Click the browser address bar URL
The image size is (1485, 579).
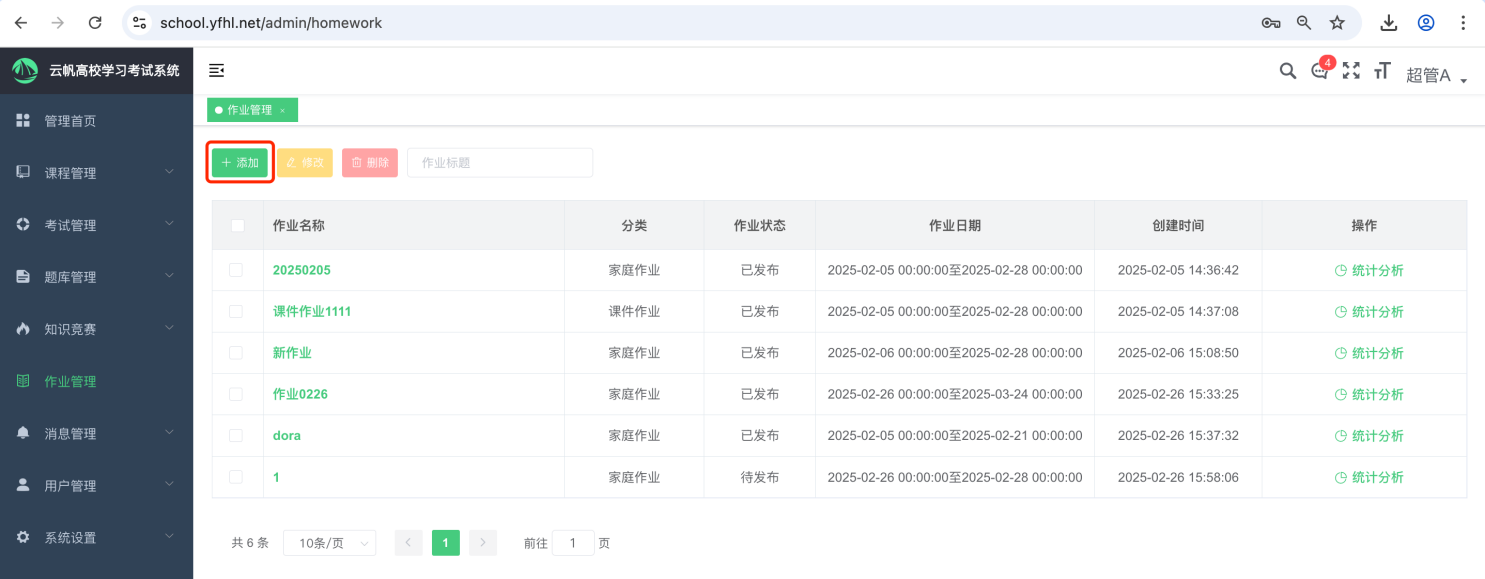click(x=271, y=22)
